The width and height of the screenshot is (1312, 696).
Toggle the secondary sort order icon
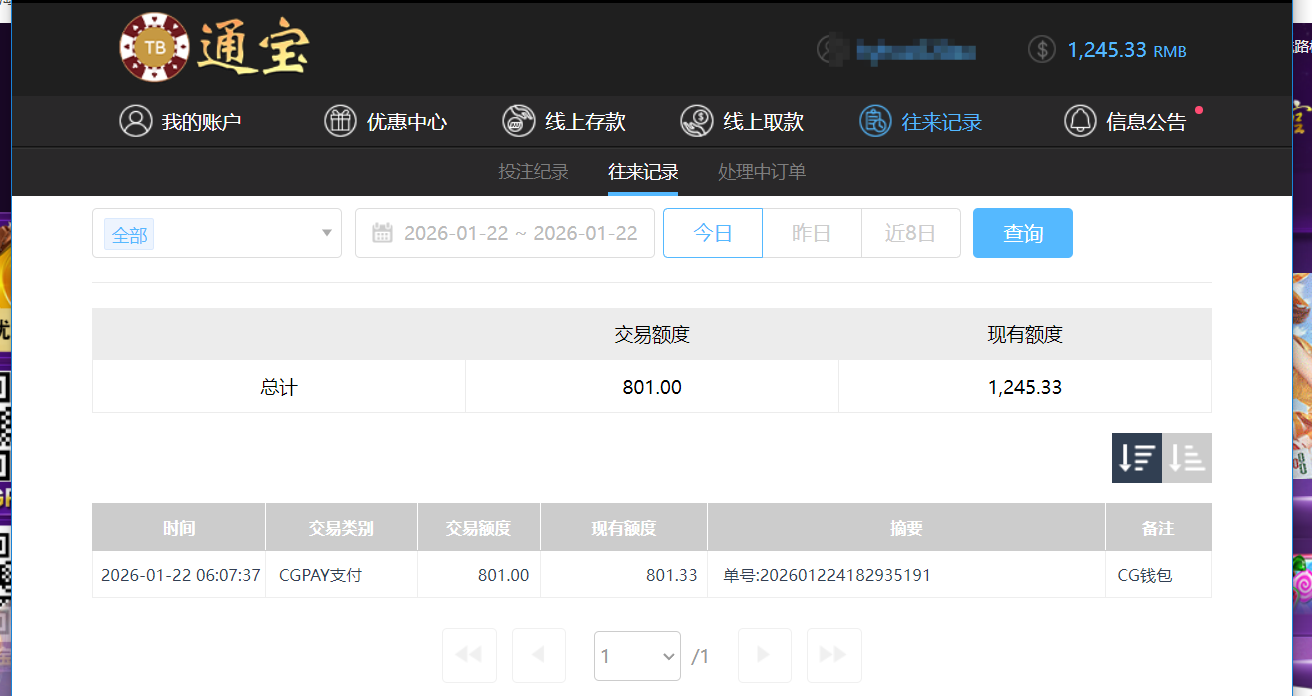1186,457
